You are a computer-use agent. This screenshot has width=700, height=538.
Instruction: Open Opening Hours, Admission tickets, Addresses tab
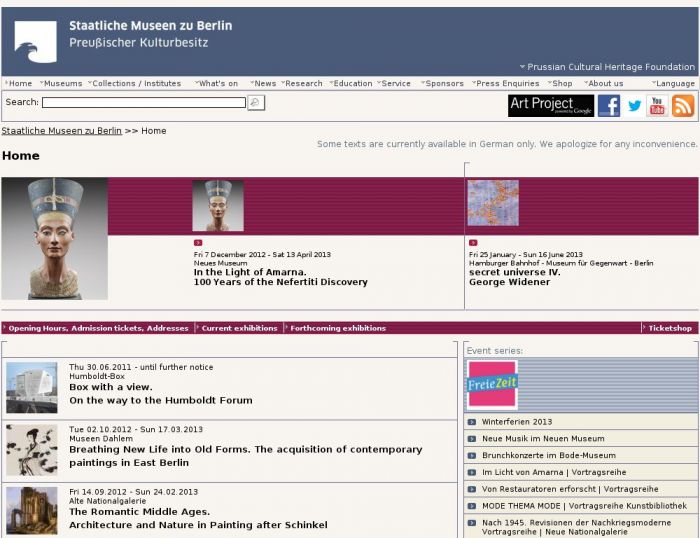point(98,328)
